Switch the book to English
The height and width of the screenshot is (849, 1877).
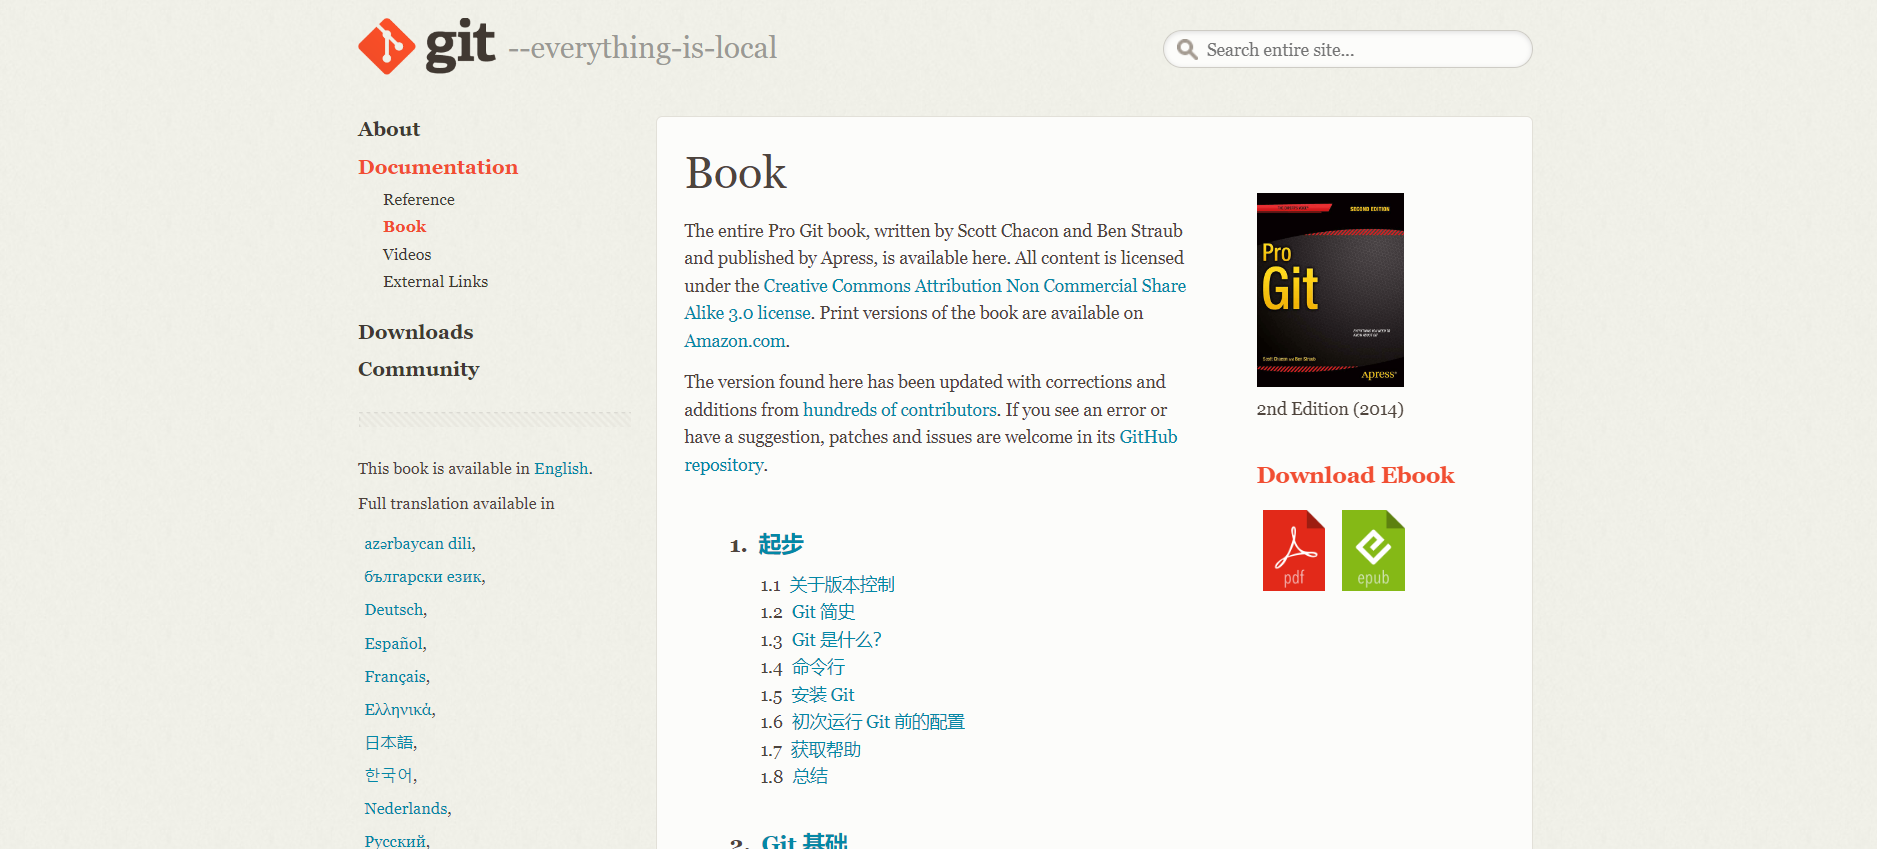560,469
